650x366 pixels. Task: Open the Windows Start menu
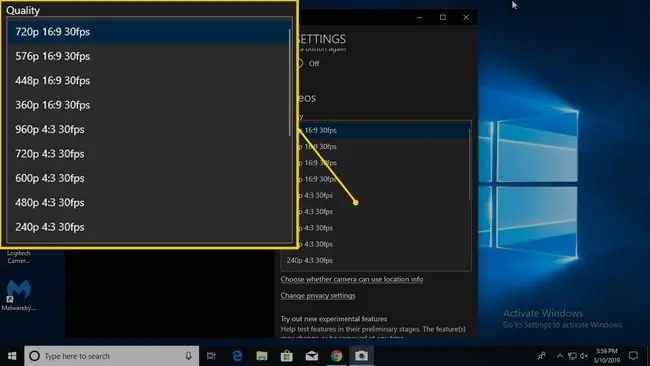[12, 356]
